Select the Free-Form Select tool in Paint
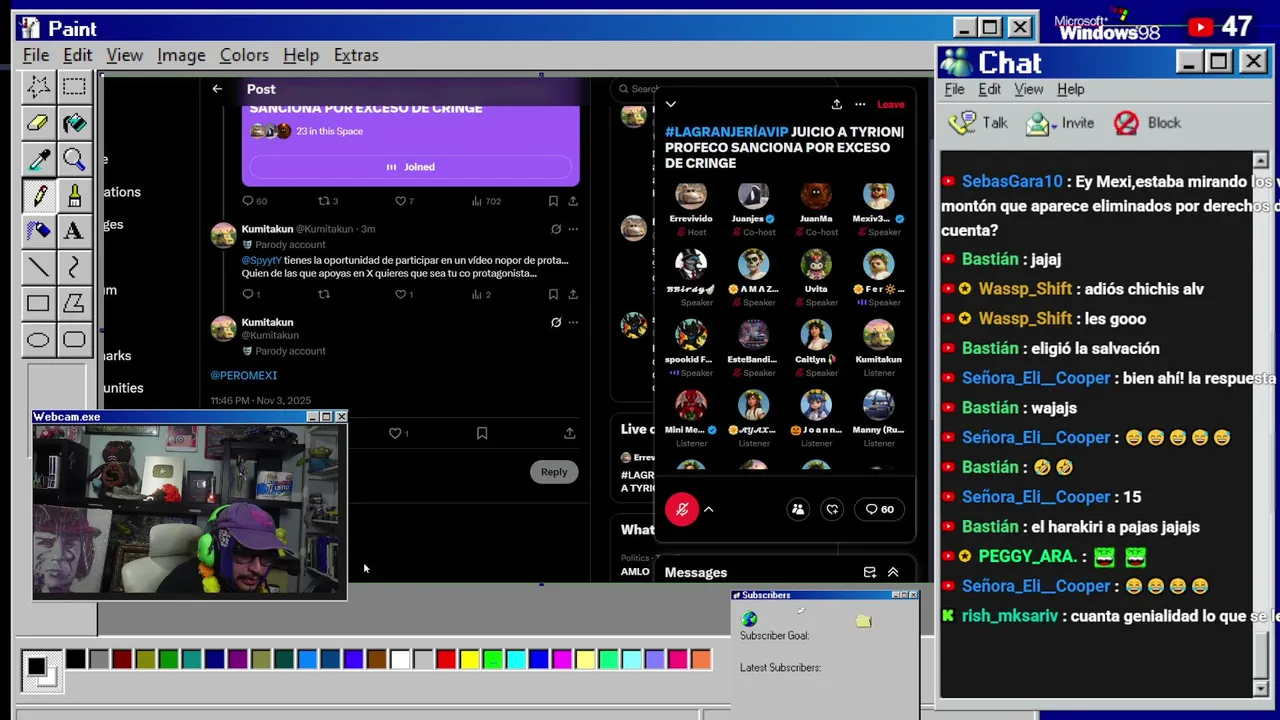1280x720 pixels. (38, 86)
